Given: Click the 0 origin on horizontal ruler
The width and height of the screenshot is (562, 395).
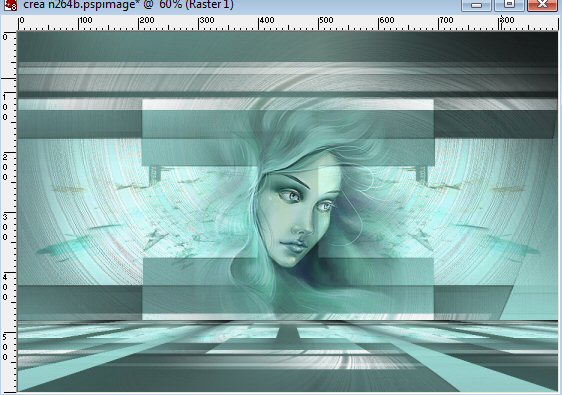Looking at the screenshot, I should (22, 20).
